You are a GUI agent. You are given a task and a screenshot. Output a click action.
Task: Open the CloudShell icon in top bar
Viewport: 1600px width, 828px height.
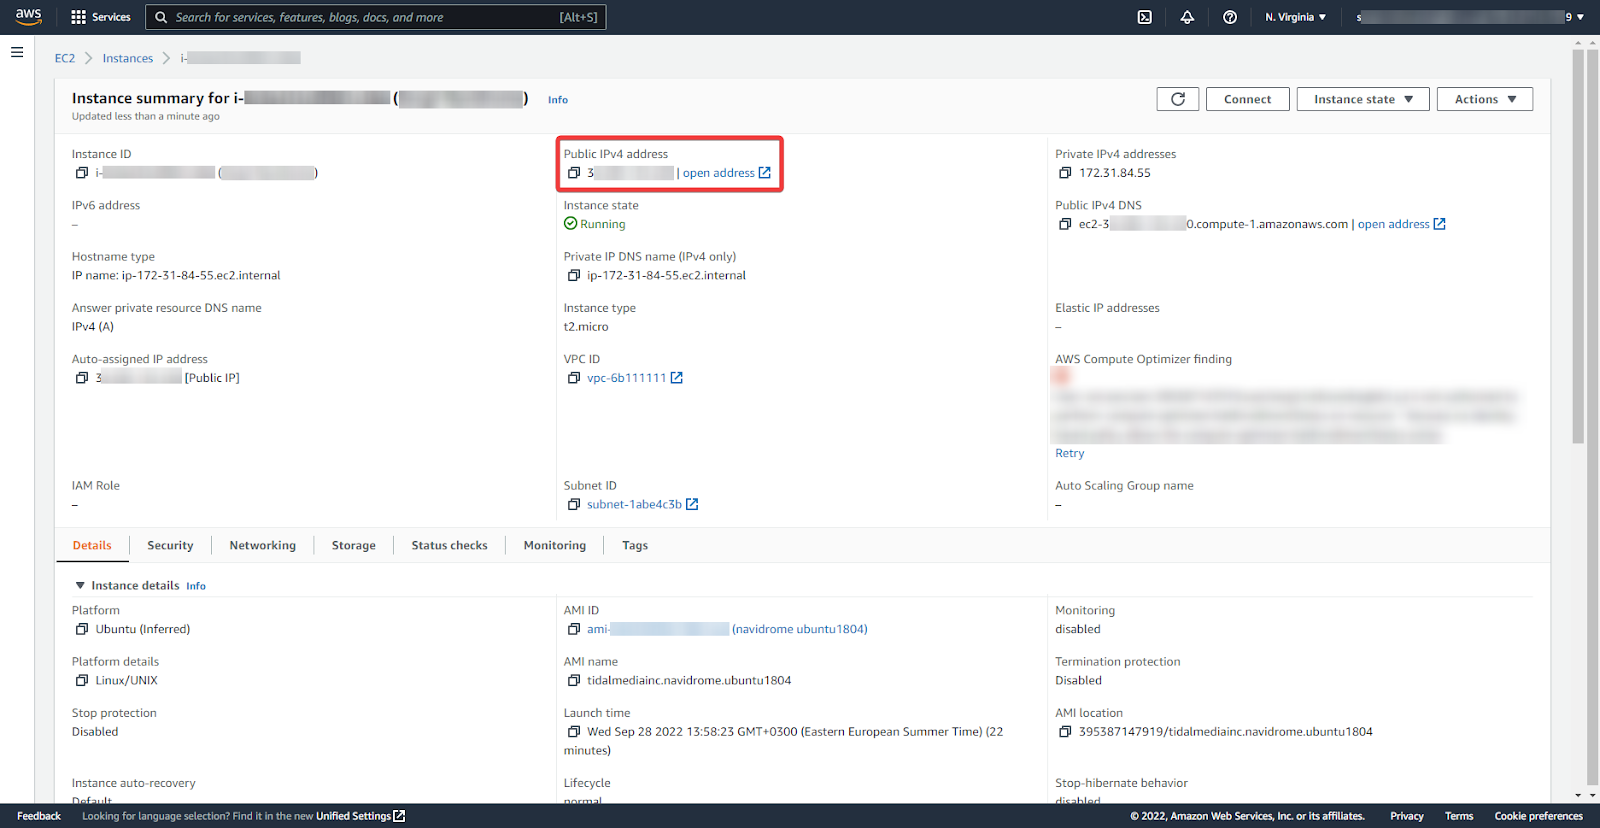coord(1145,17)
